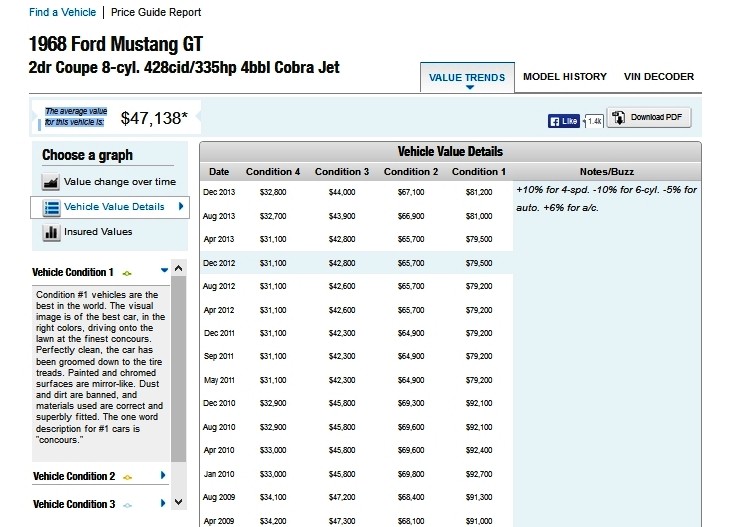736x527 pixels.
Task: Click the Notes/Buzz column header
Action: pos(606,172)
